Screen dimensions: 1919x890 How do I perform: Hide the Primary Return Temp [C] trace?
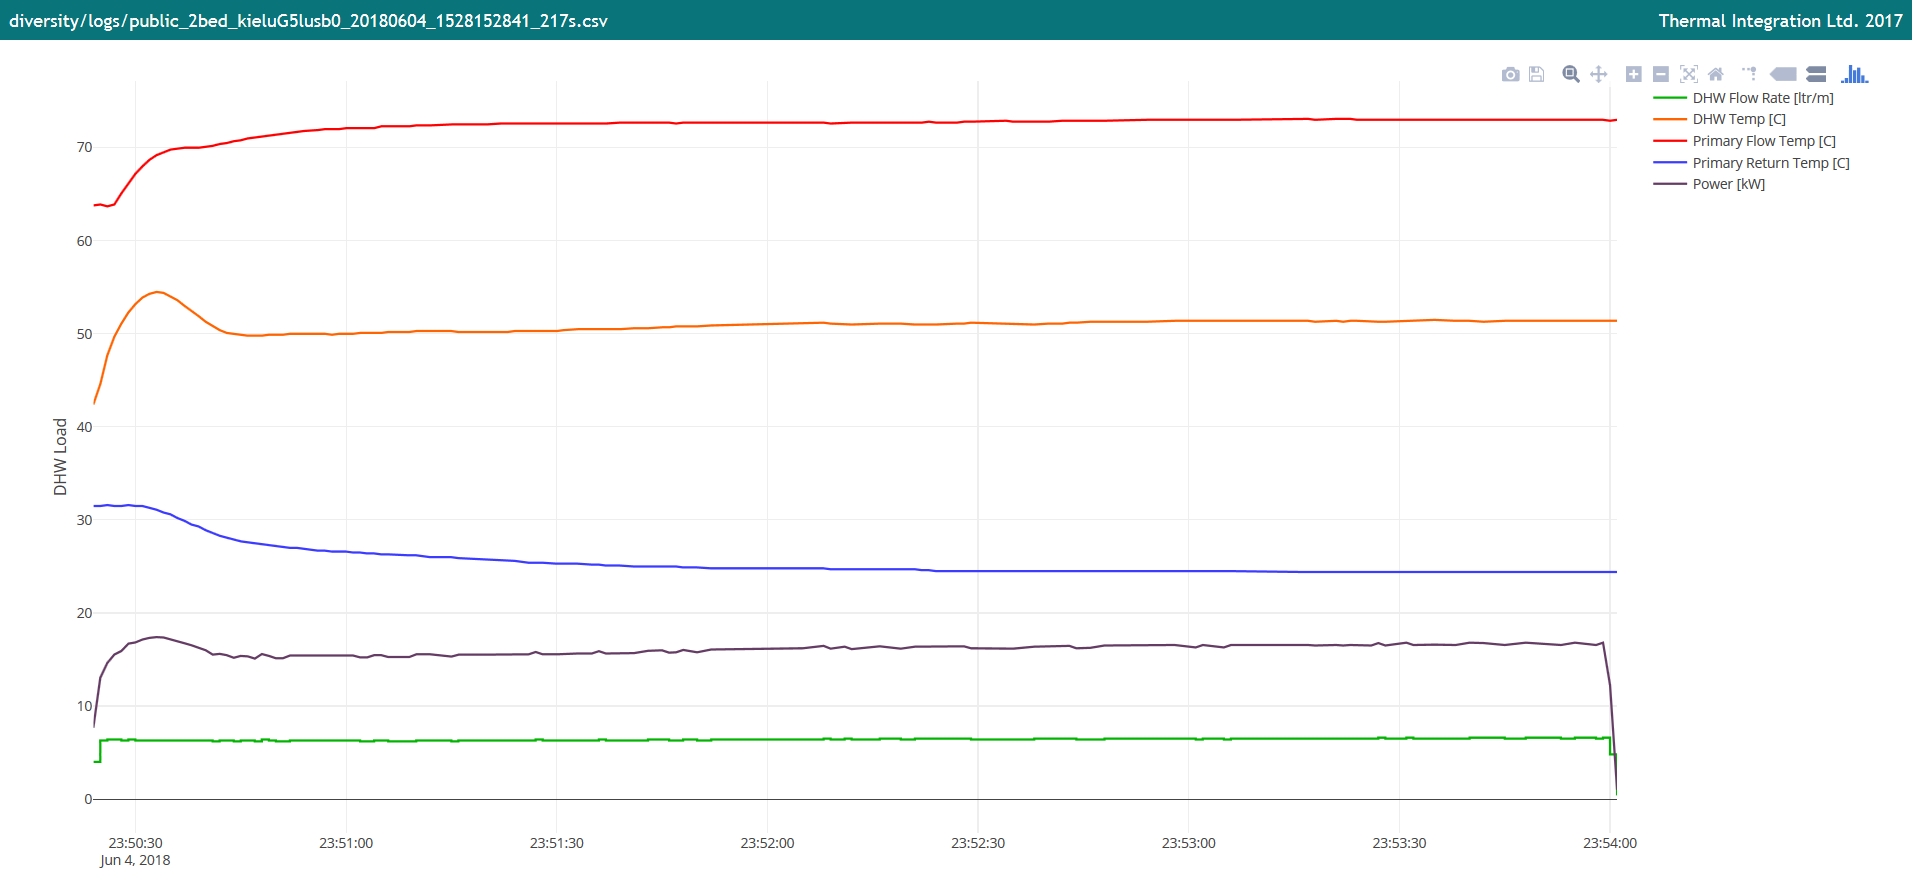[x=1752, y=163]
